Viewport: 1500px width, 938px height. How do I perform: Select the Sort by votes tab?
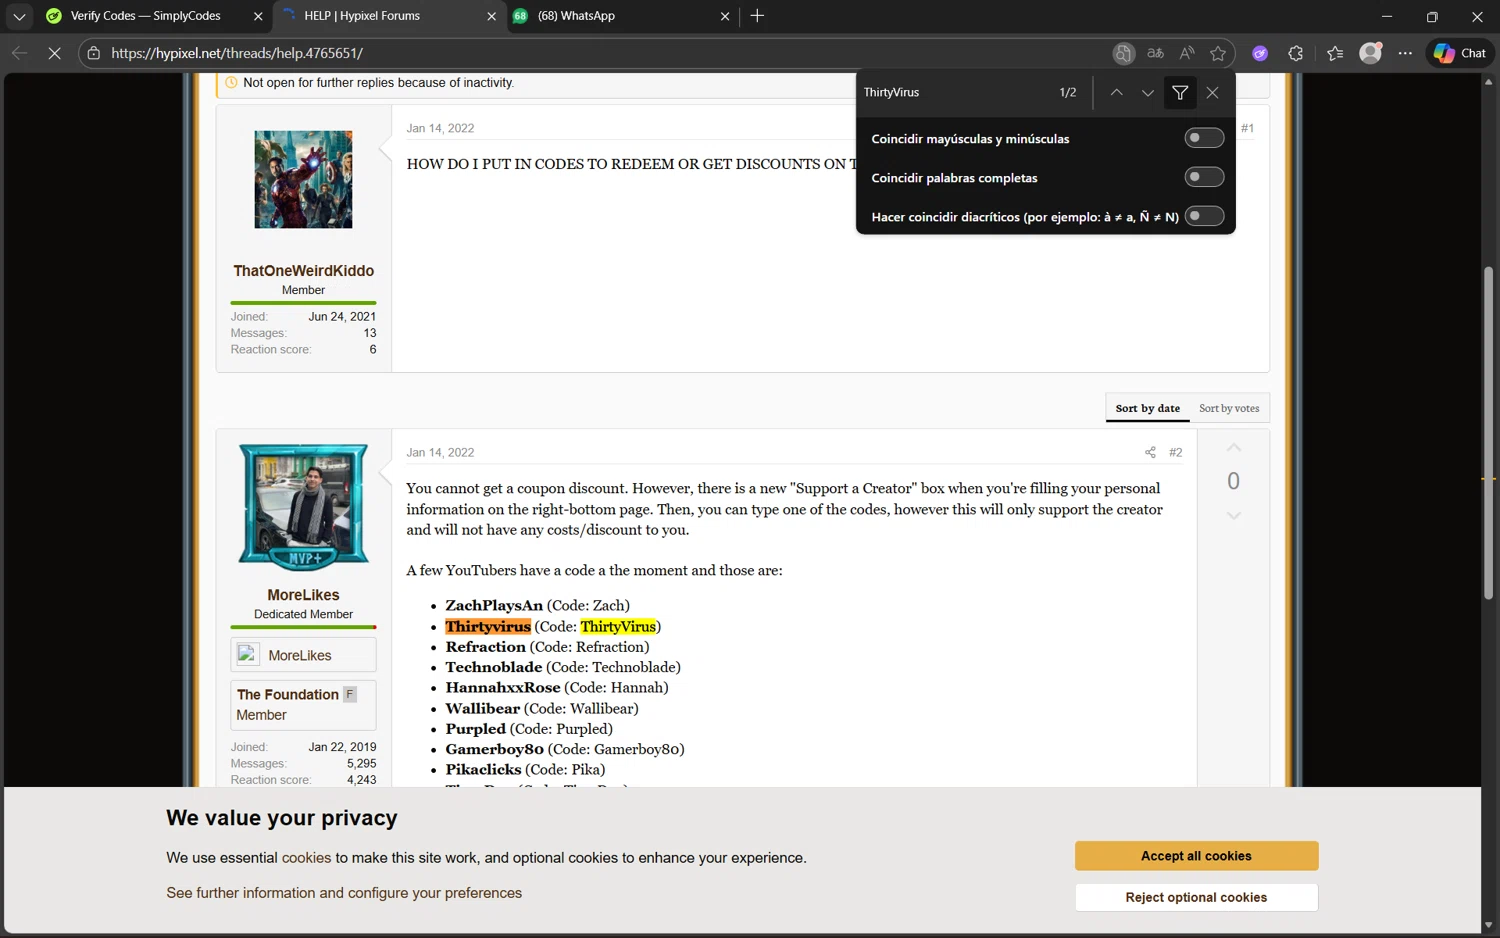point(1229,408)
